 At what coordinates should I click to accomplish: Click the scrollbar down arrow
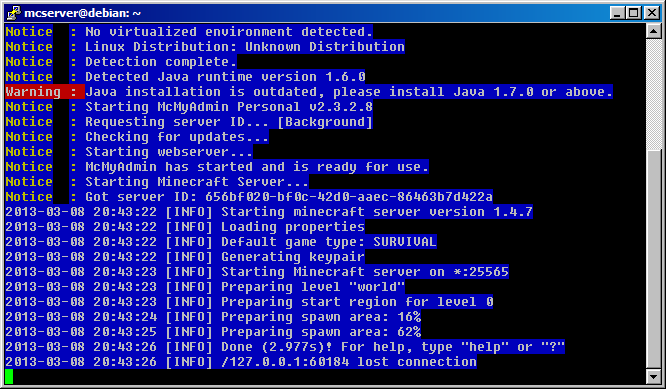(x=653, y=376)
